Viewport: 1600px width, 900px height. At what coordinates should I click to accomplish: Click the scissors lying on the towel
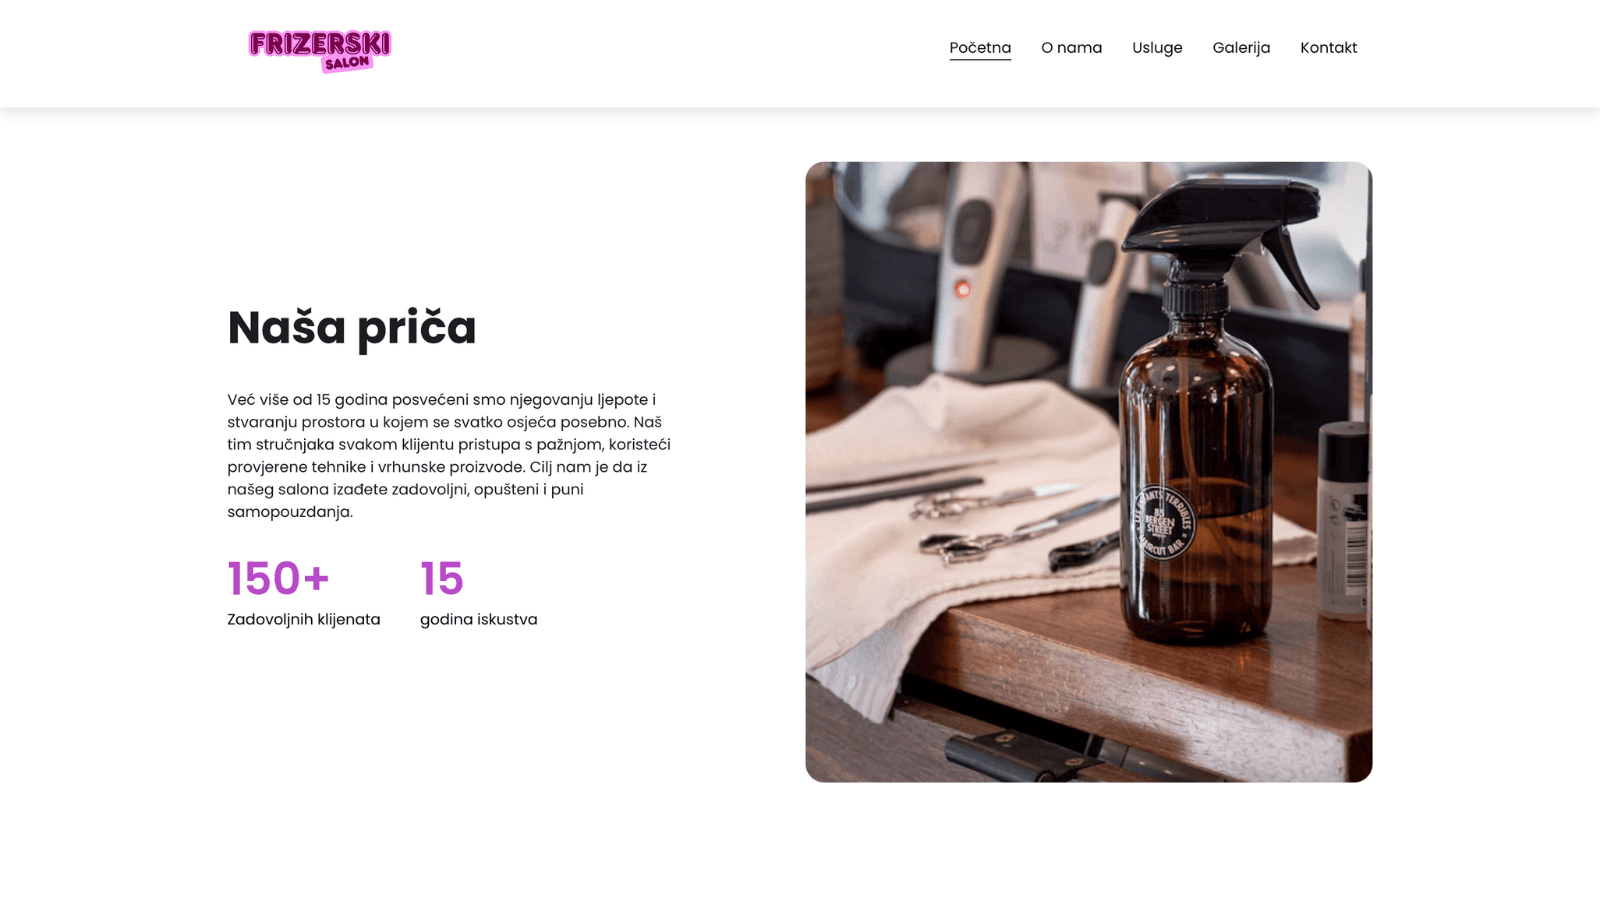click(980, 520)
